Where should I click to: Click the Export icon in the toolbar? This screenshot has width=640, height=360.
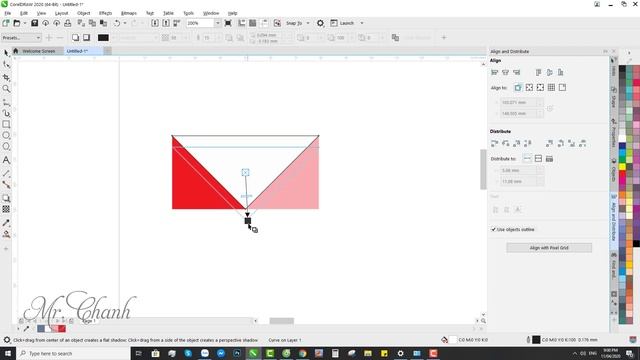pos(166,23)
